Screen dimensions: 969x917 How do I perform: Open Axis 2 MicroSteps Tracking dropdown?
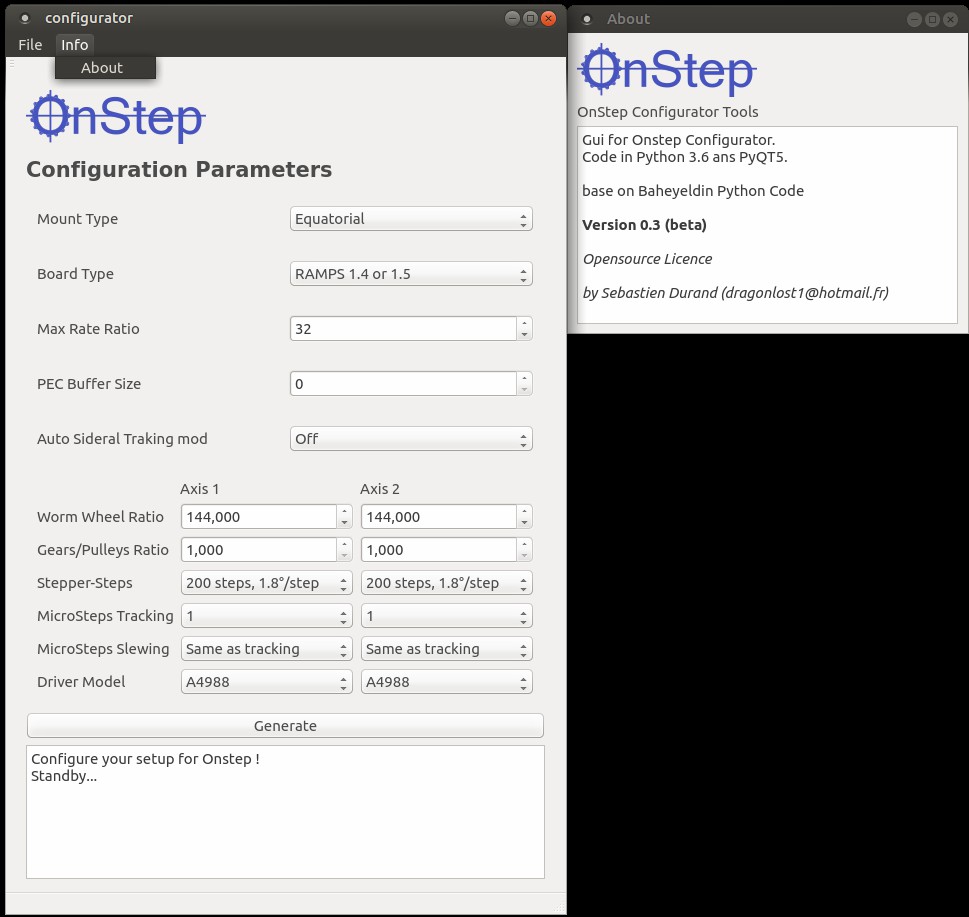pos(446,616)
